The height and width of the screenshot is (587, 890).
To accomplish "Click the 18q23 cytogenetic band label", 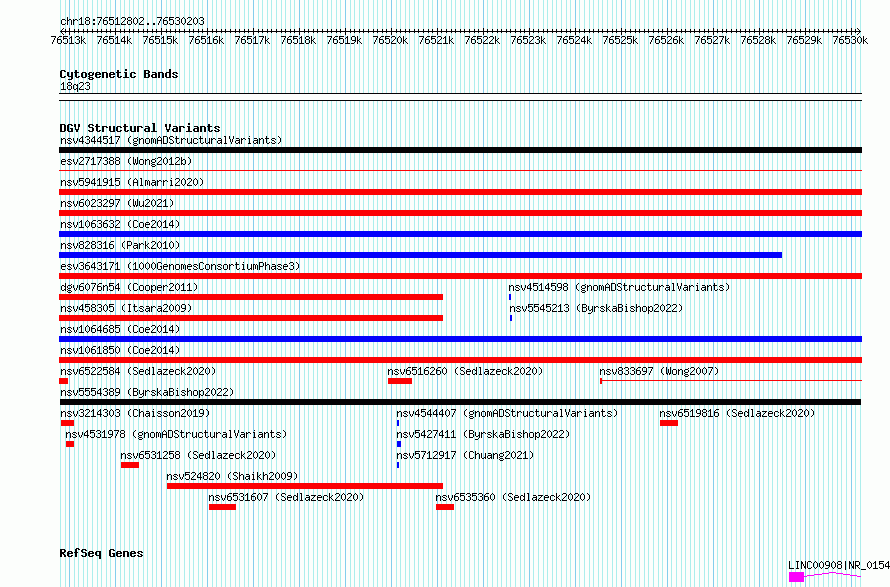I will [x=75, y=87].
